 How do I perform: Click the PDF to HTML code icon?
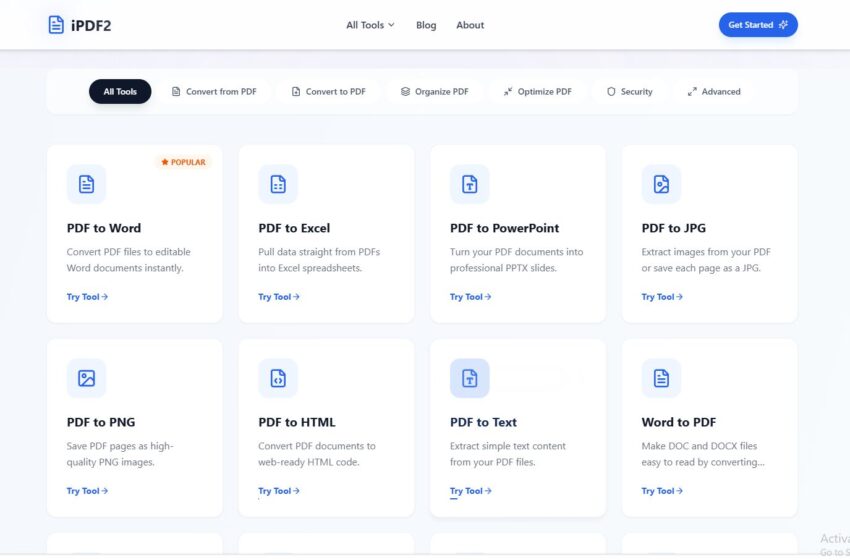[278, 378]
